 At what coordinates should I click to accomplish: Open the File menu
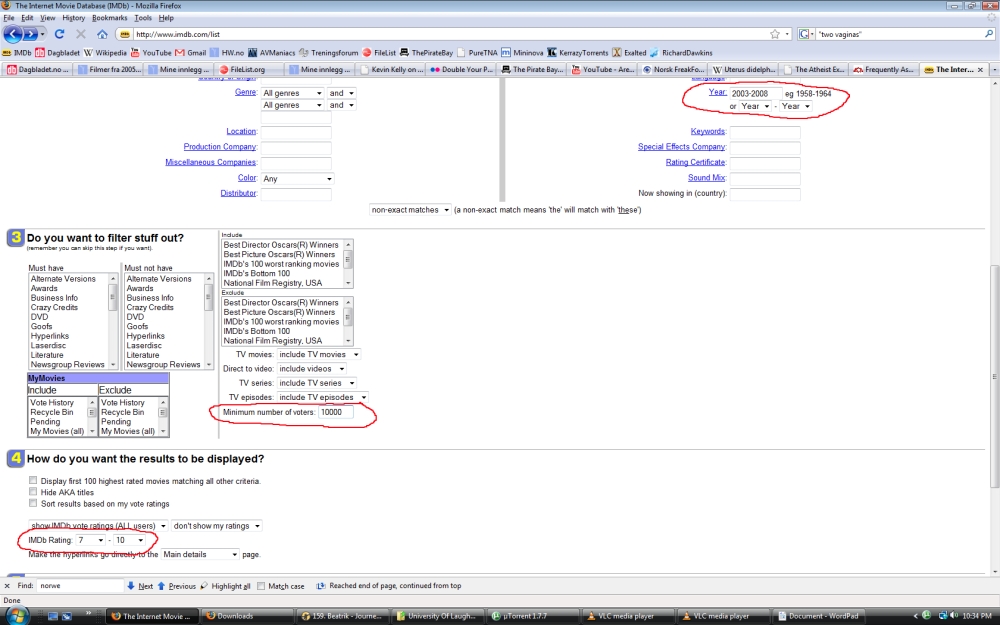pos(9,18)
